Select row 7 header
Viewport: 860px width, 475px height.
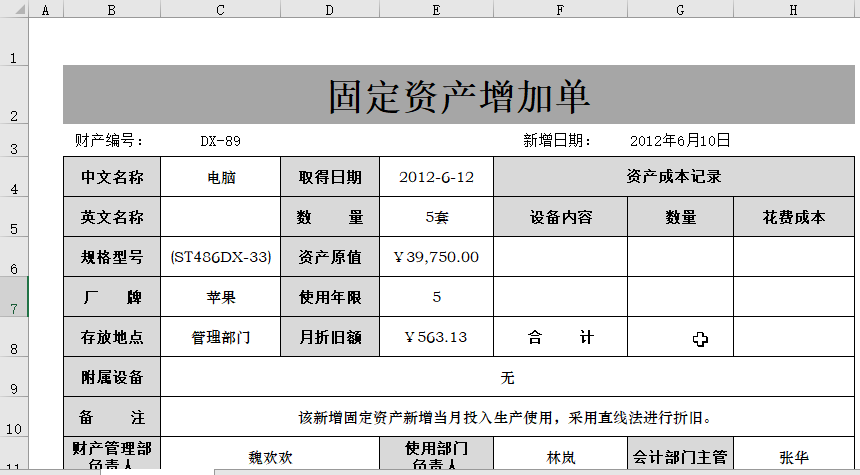14,297
